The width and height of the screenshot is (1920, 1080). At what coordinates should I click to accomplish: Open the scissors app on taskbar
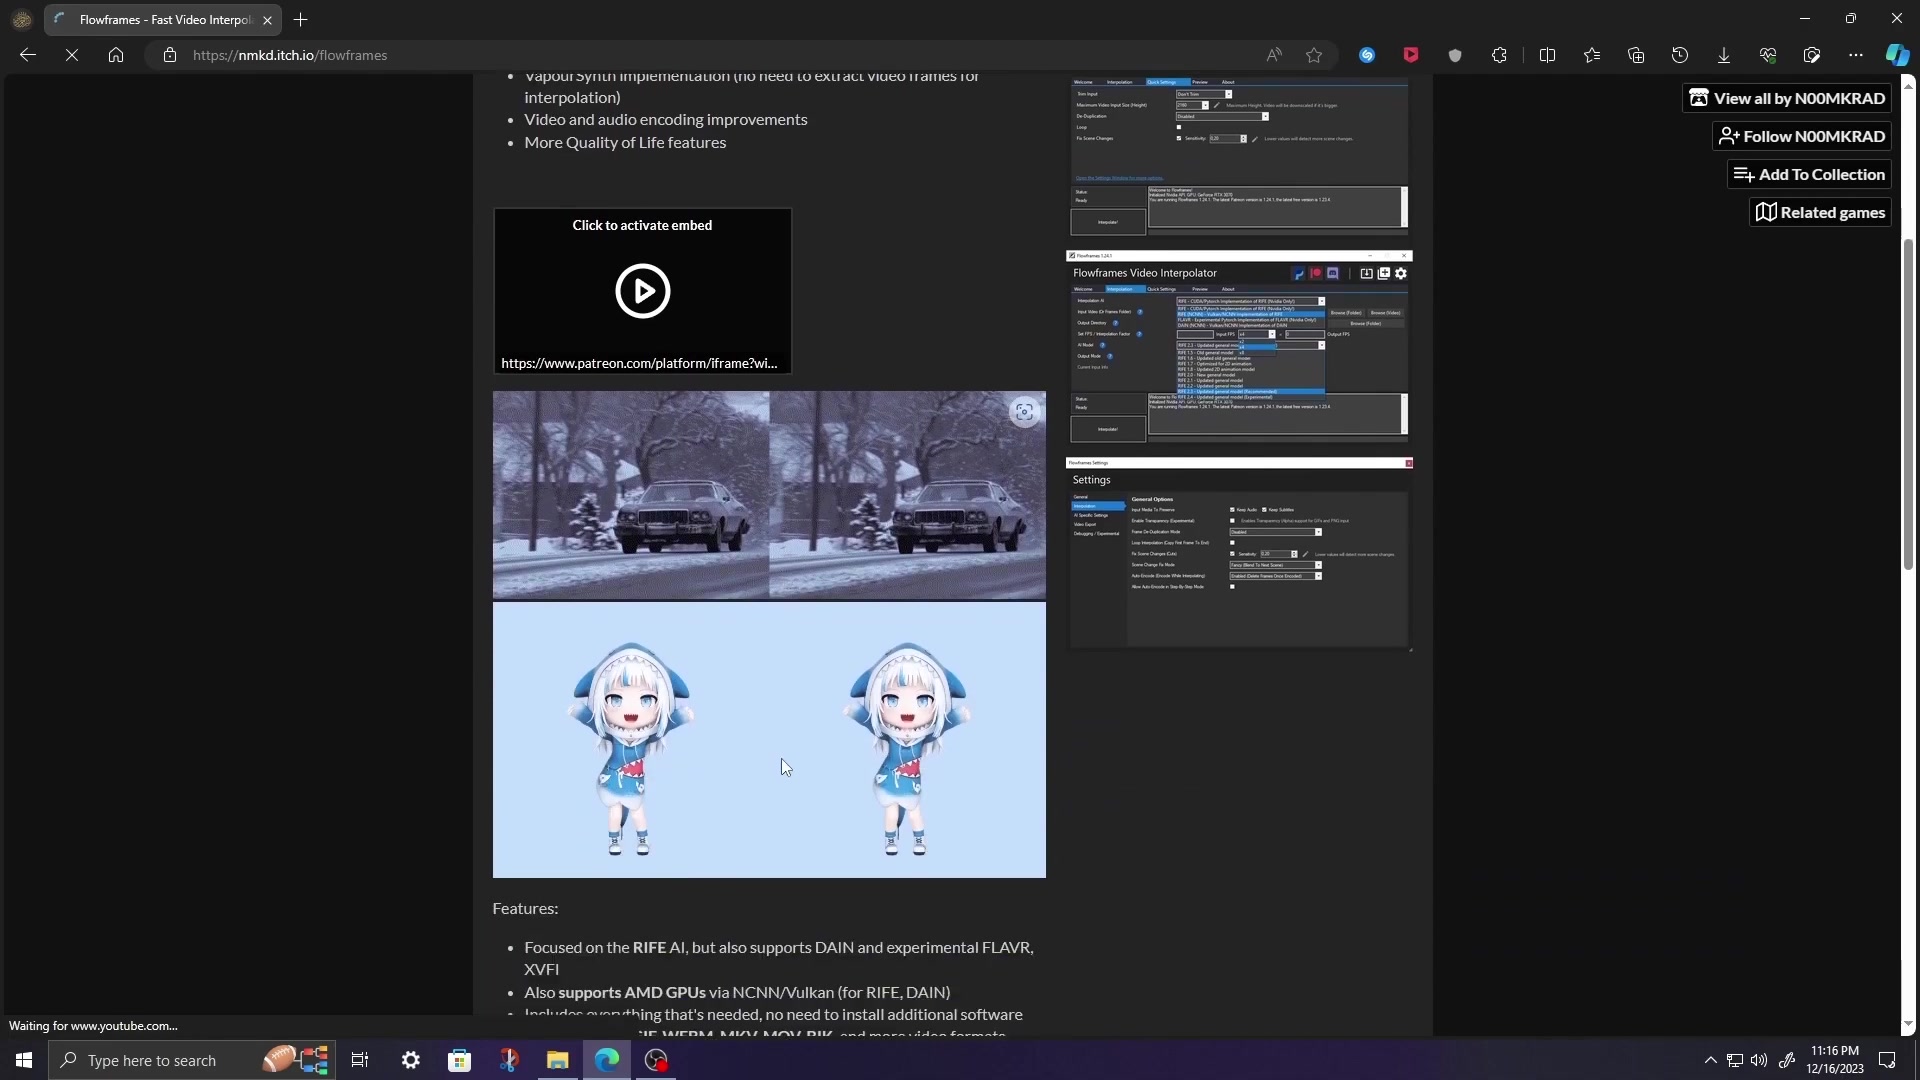[x=509, y=1060]
